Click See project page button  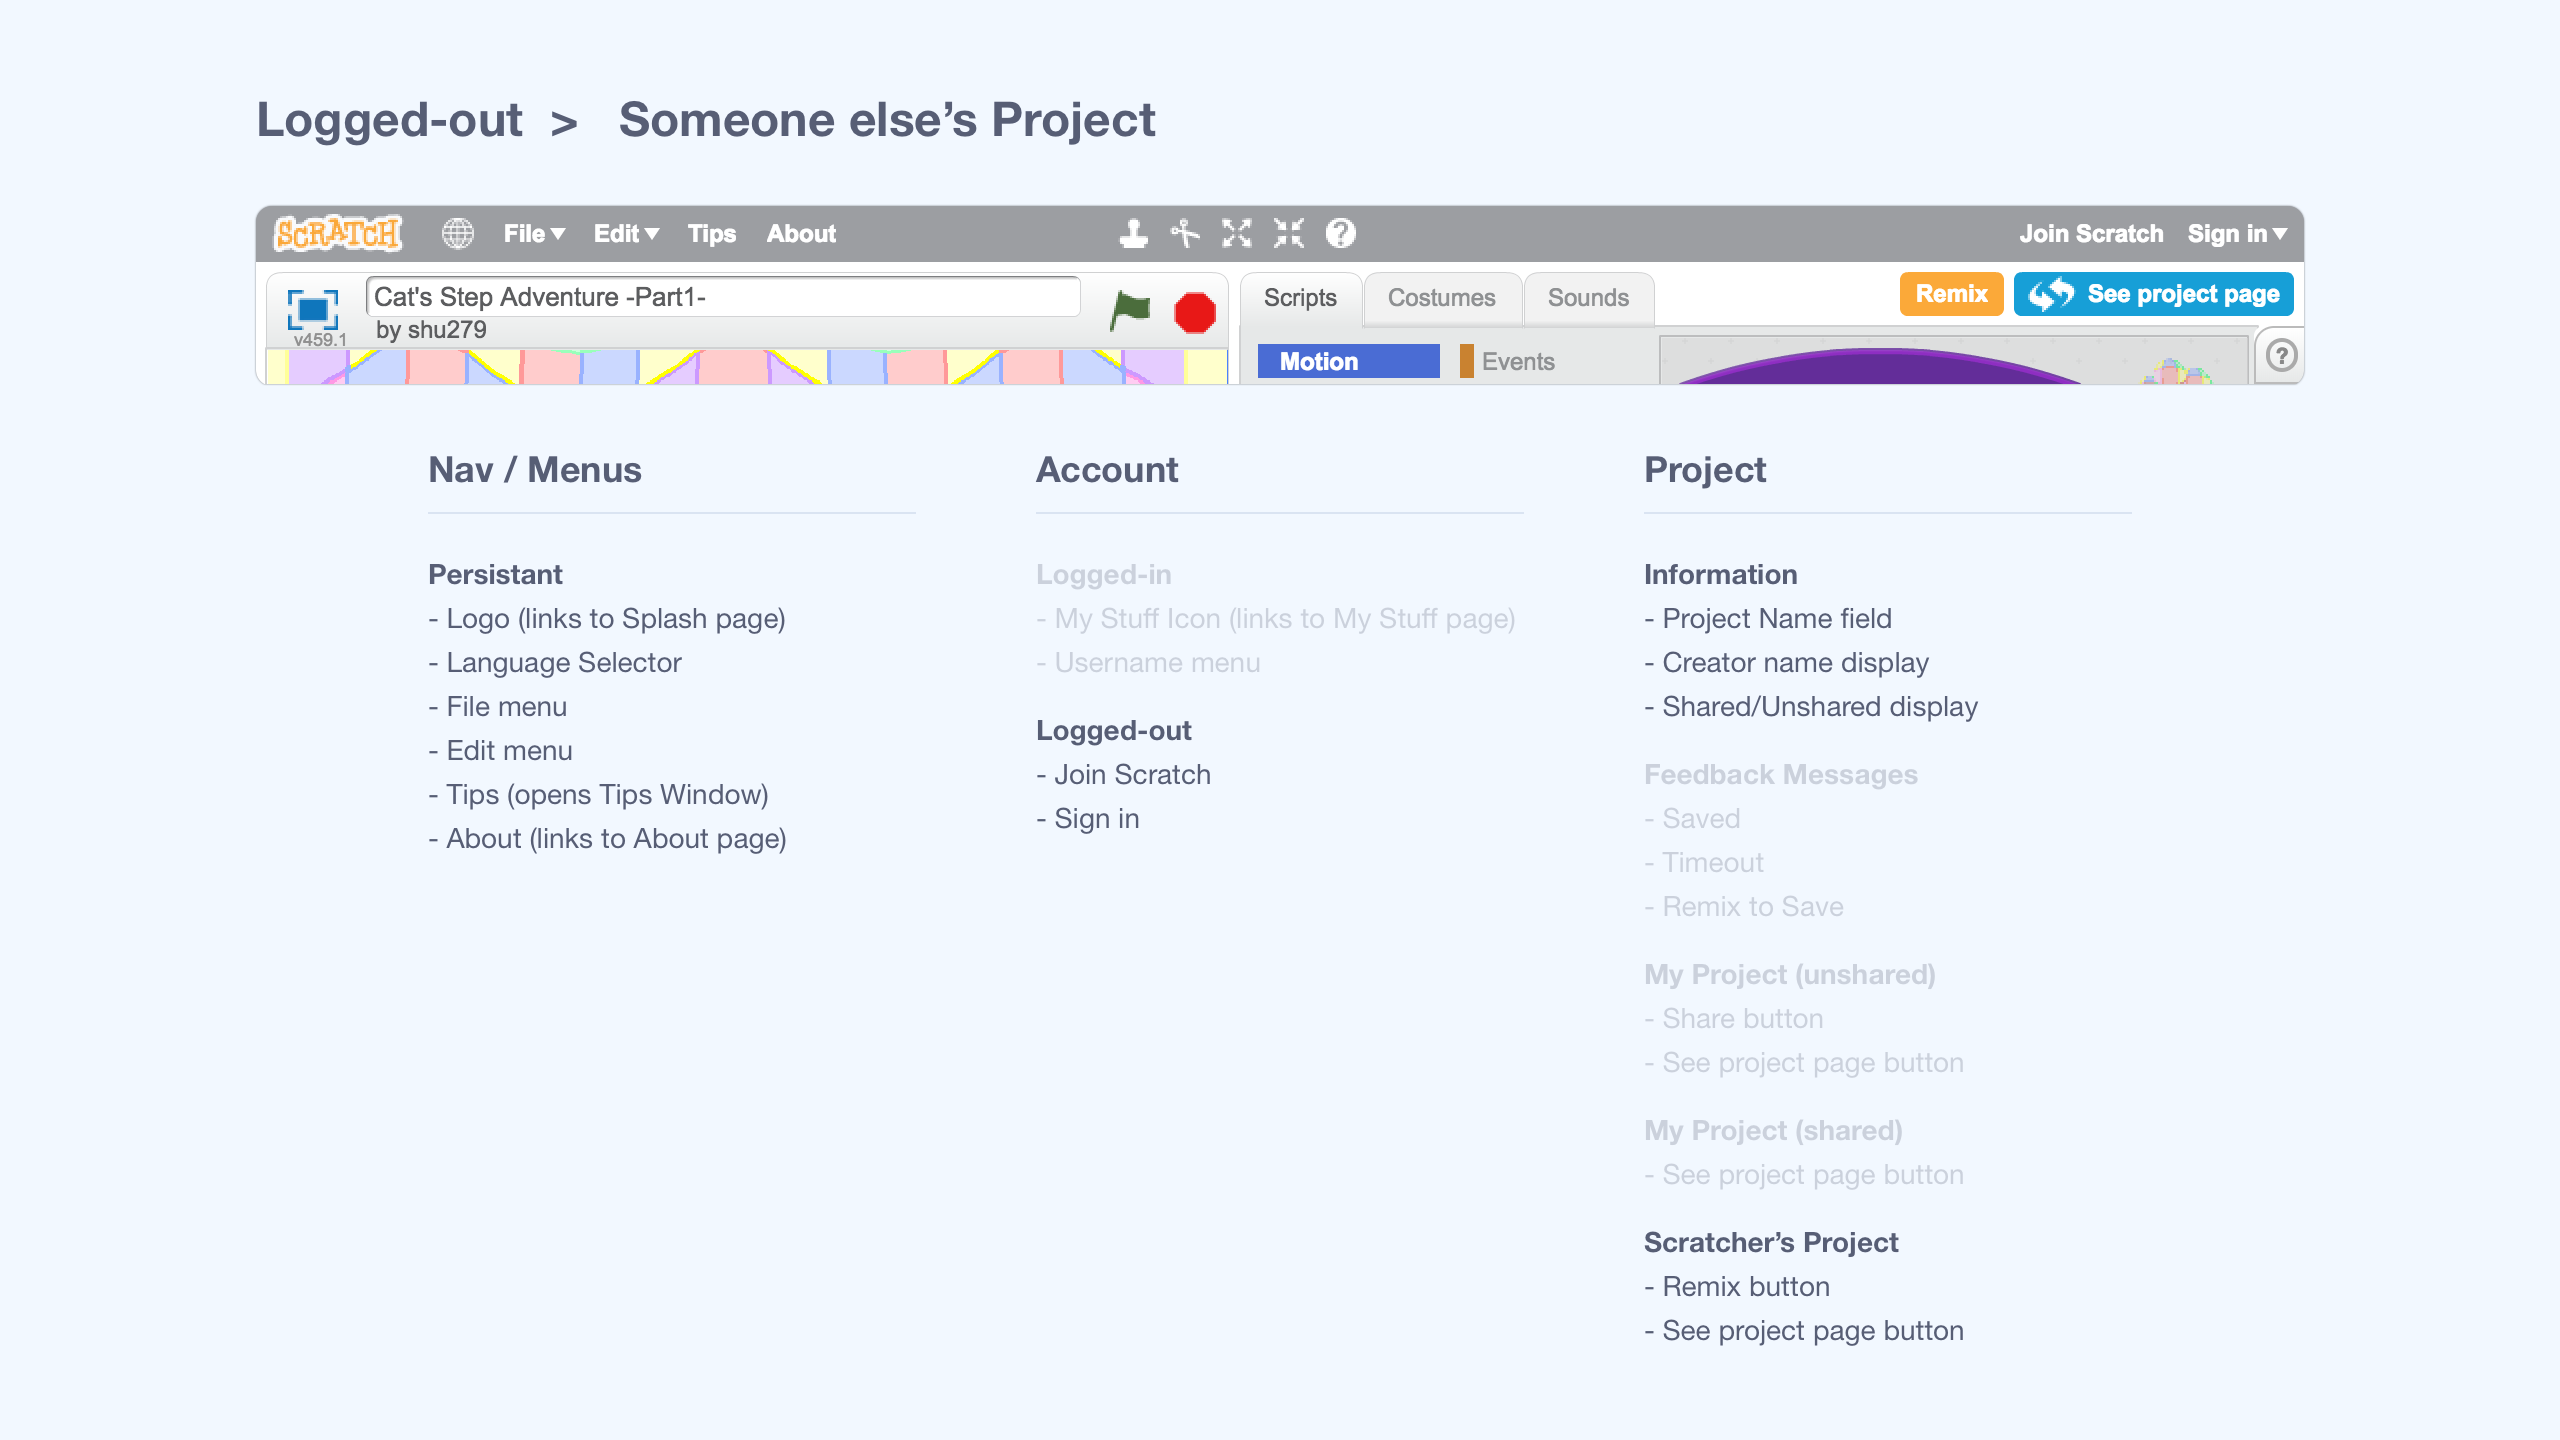pos(2154,294)
